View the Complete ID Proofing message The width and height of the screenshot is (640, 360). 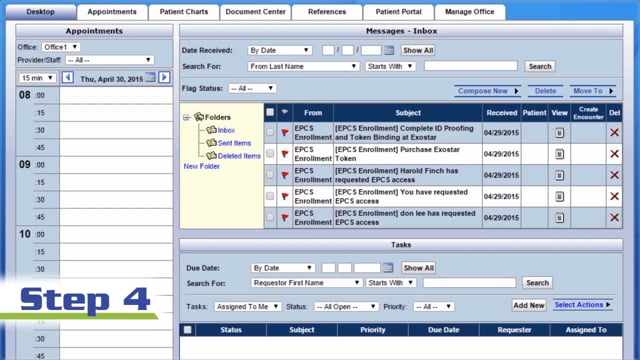tap(560, 133)
